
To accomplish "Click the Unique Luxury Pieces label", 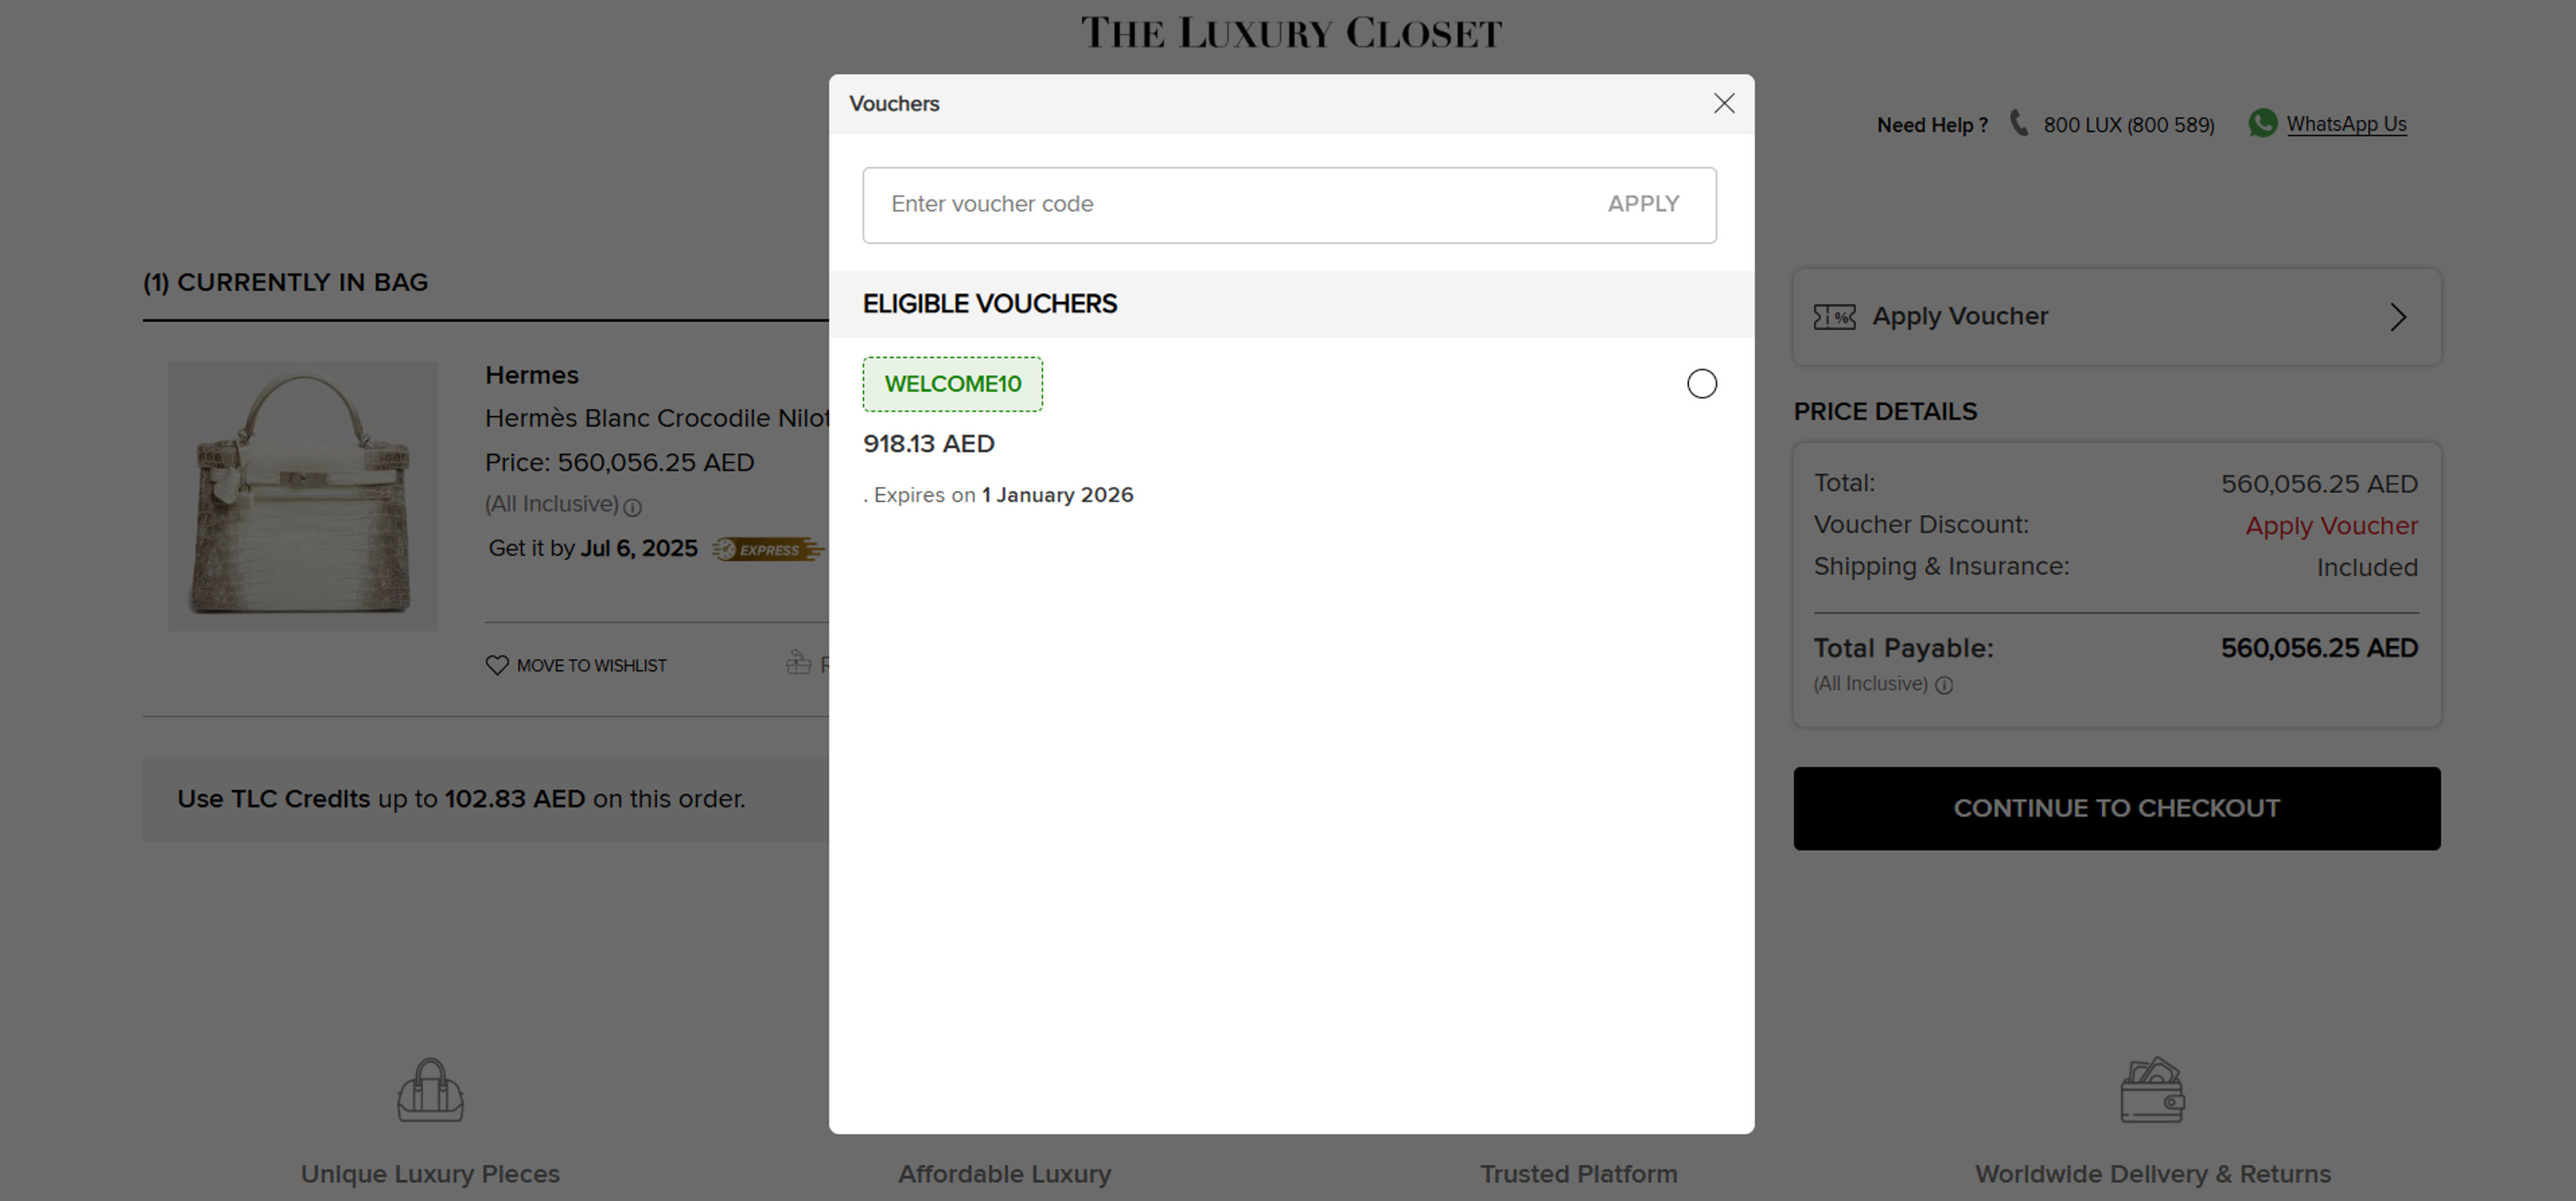I will coord(430,1174).
